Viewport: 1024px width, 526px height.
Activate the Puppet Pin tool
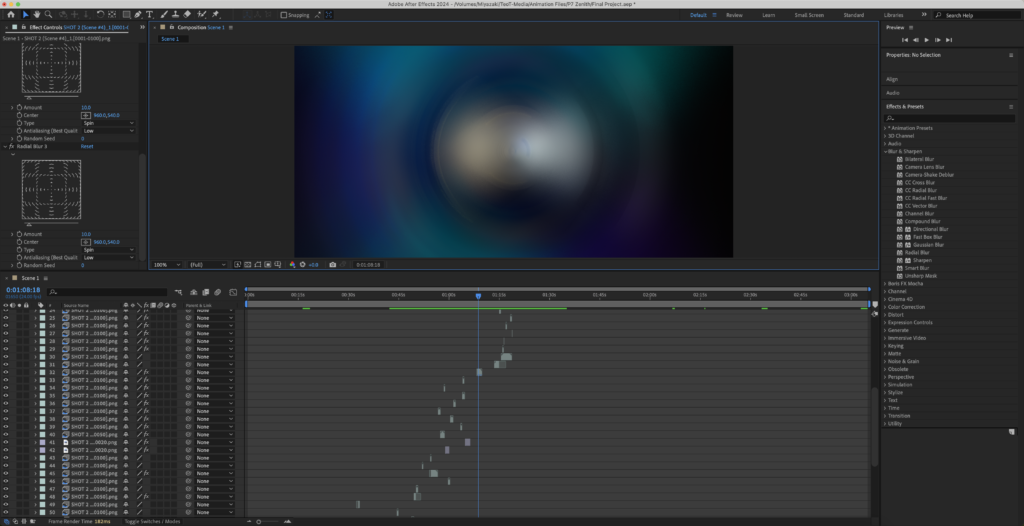tap(215, 15)
